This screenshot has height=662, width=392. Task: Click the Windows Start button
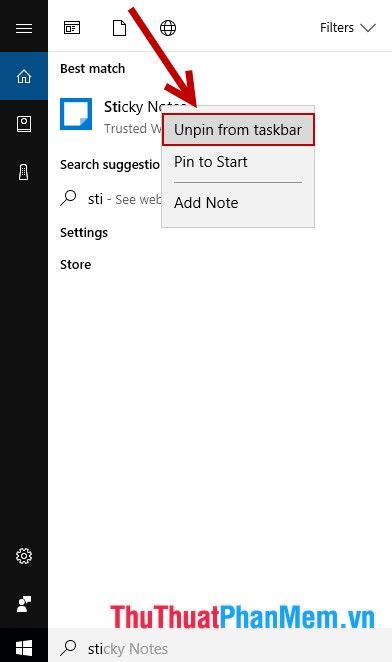pos(24,648)
